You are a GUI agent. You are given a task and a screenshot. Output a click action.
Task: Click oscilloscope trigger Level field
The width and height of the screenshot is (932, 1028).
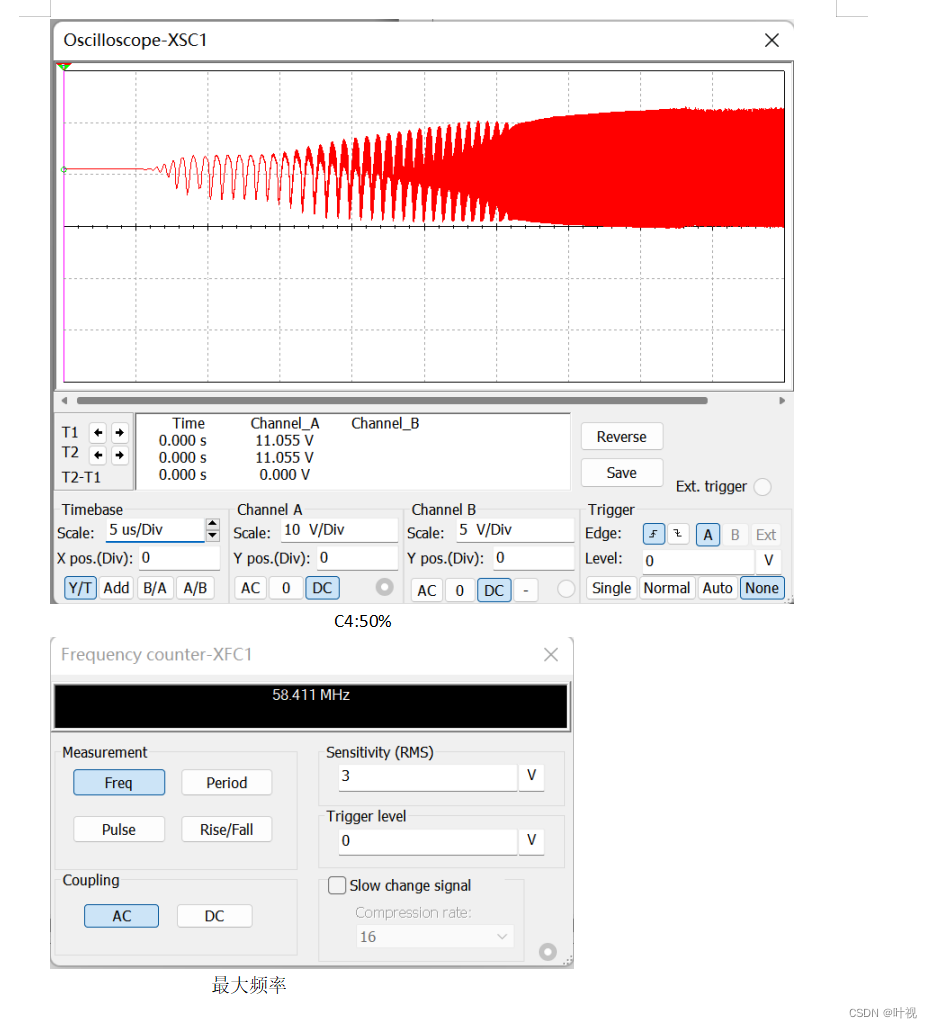point(699,561)
